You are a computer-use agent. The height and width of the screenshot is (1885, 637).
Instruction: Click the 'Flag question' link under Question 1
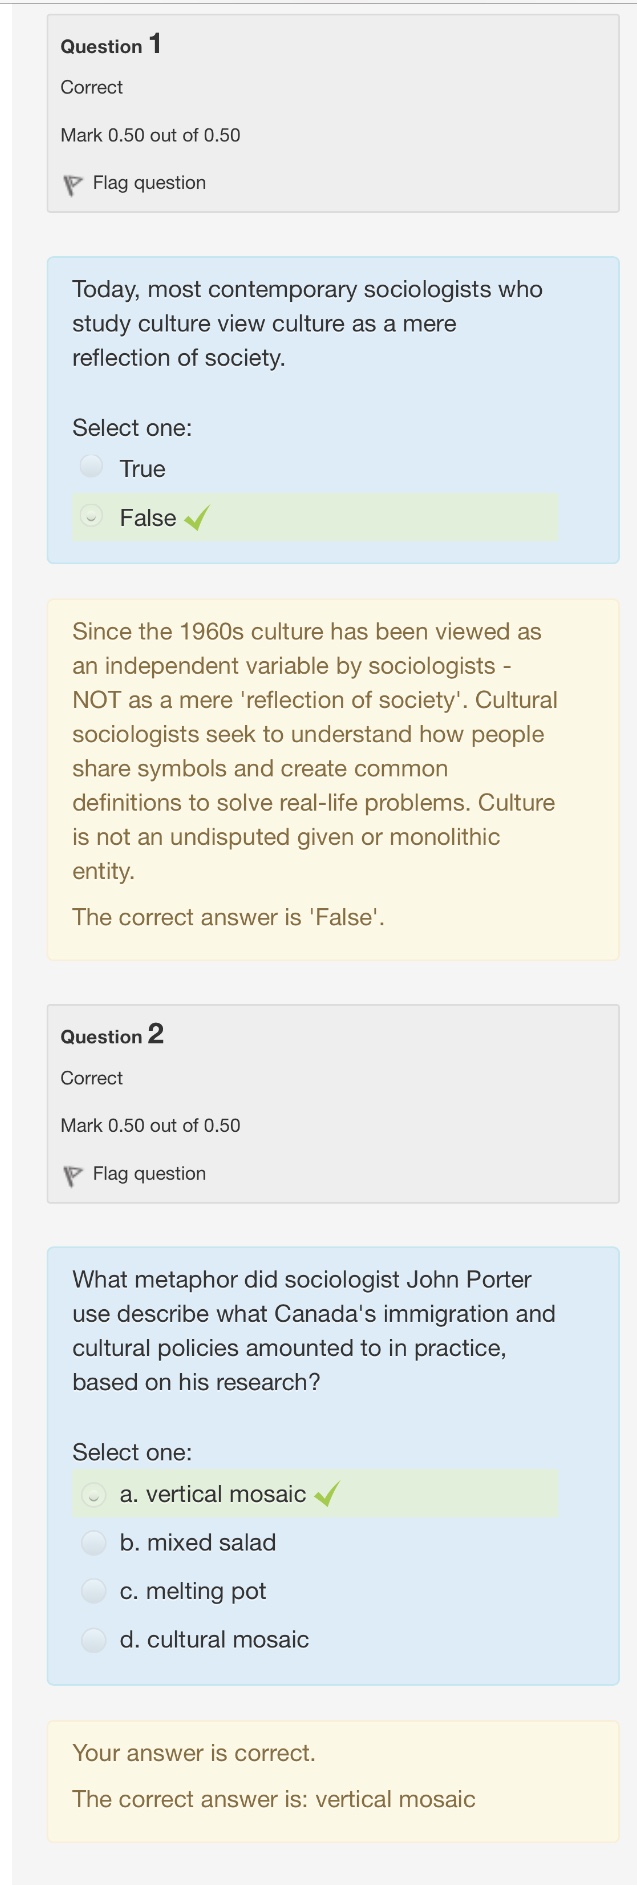149,183
